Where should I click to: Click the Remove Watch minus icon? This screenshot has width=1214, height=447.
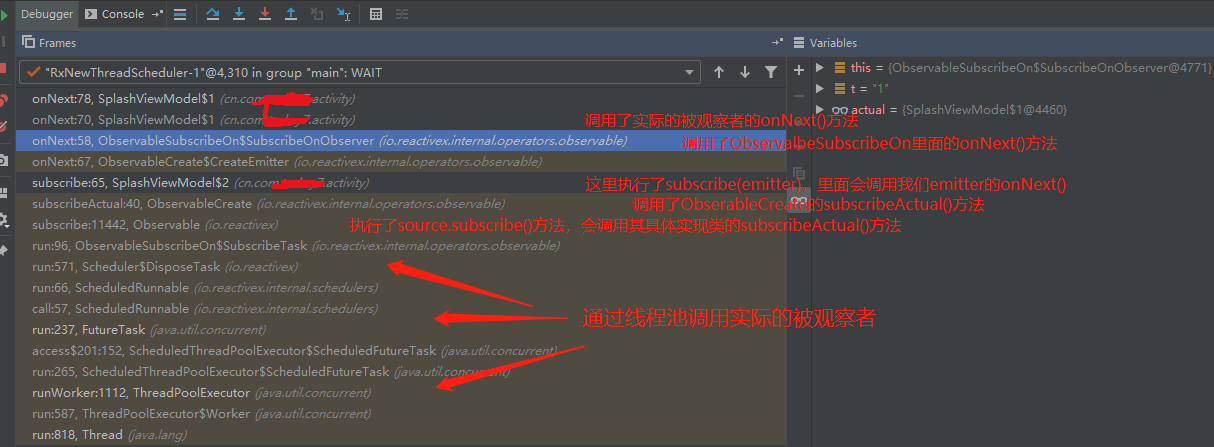pyautogui.click(x=798, y=96)
